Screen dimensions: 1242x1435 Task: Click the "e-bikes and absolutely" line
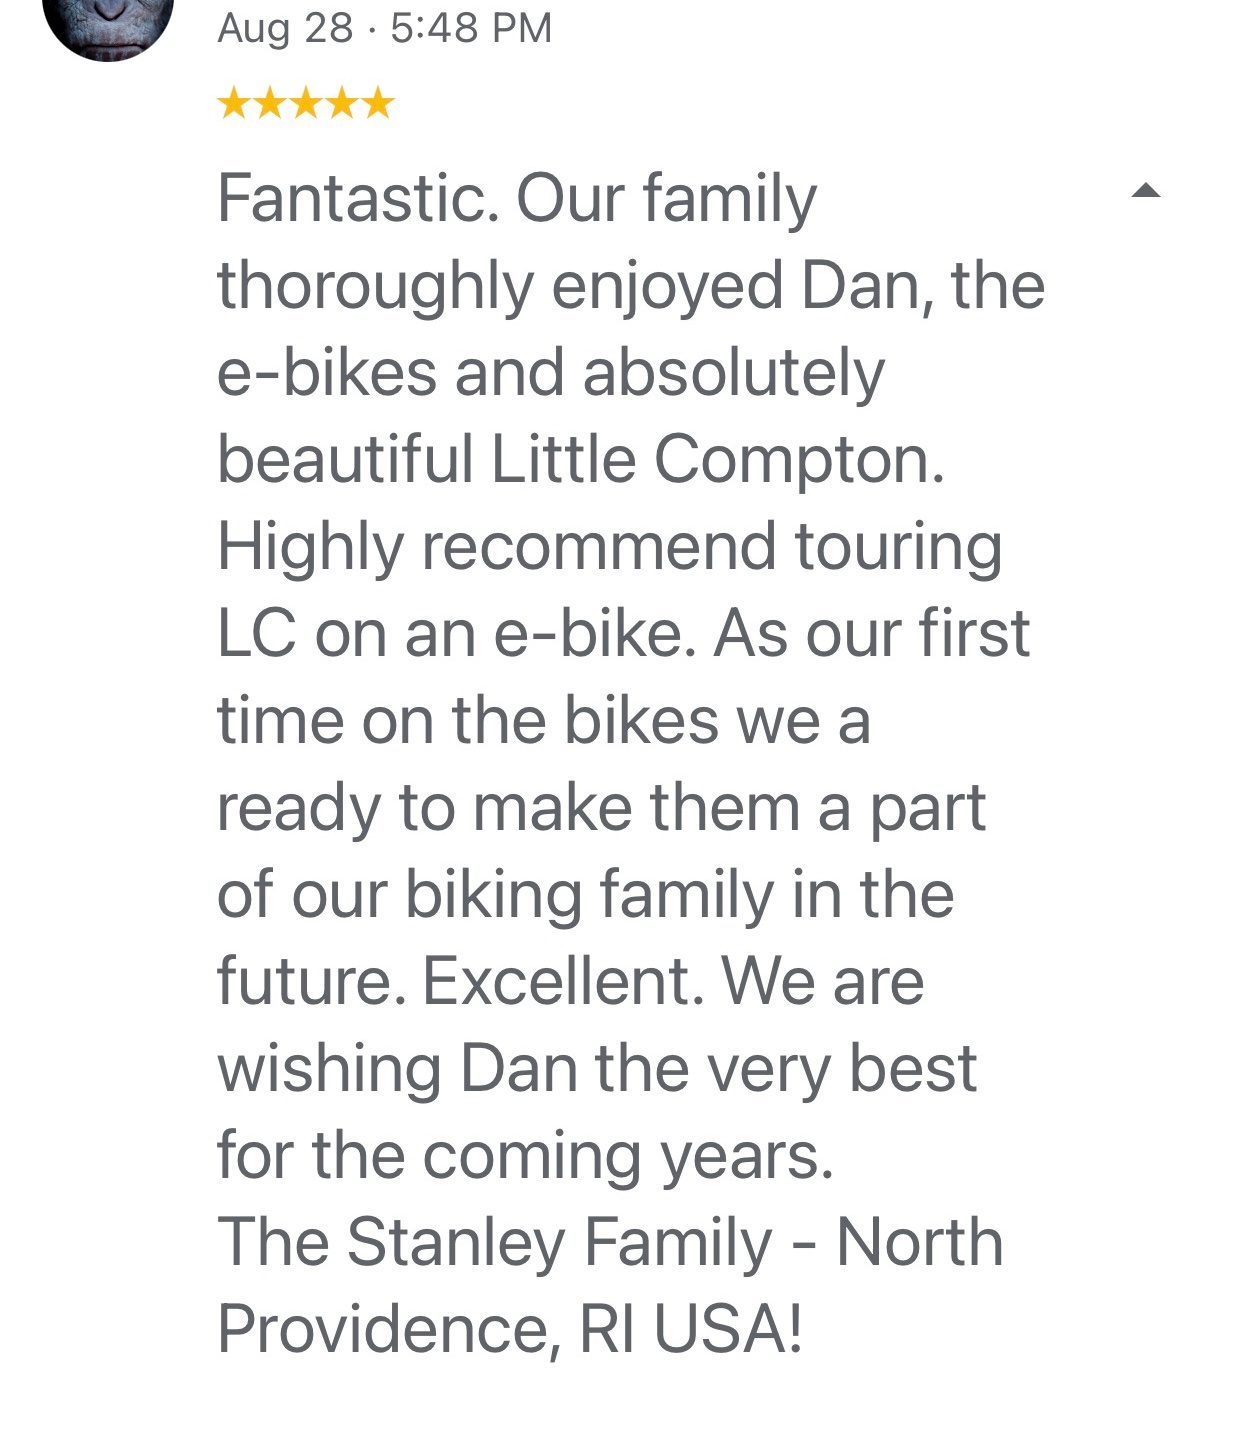550,373
